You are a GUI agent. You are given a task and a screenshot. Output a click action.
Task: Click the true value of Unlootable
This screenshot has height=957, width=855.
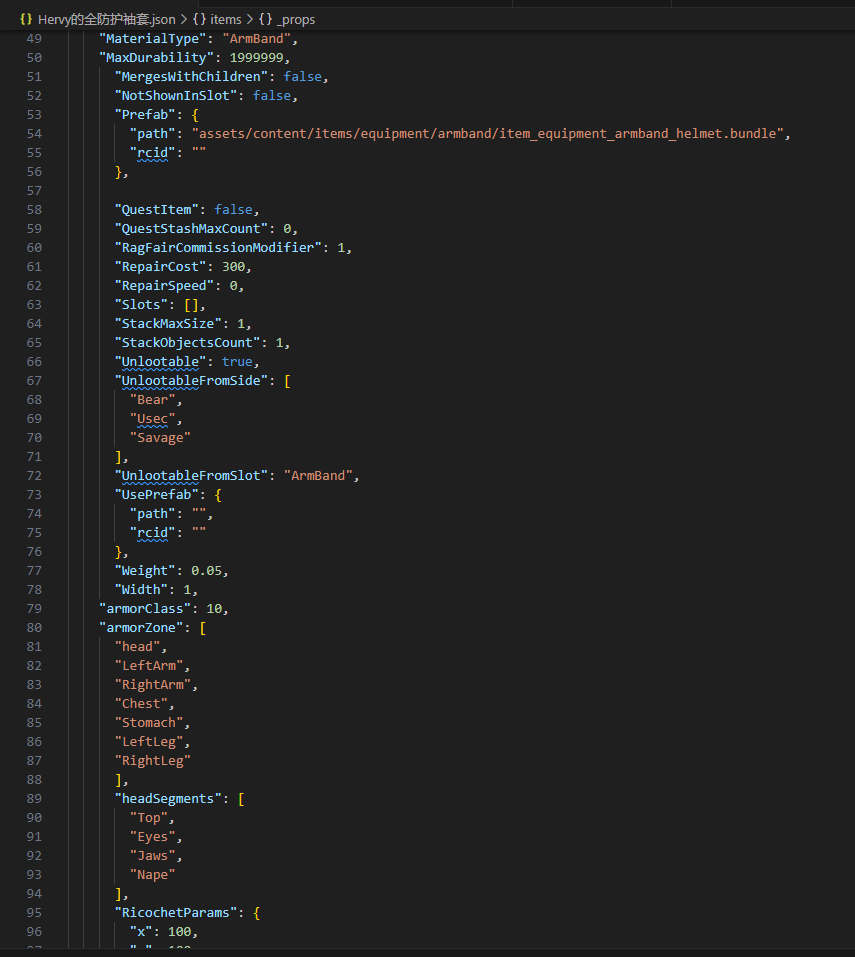pos(237,361)
